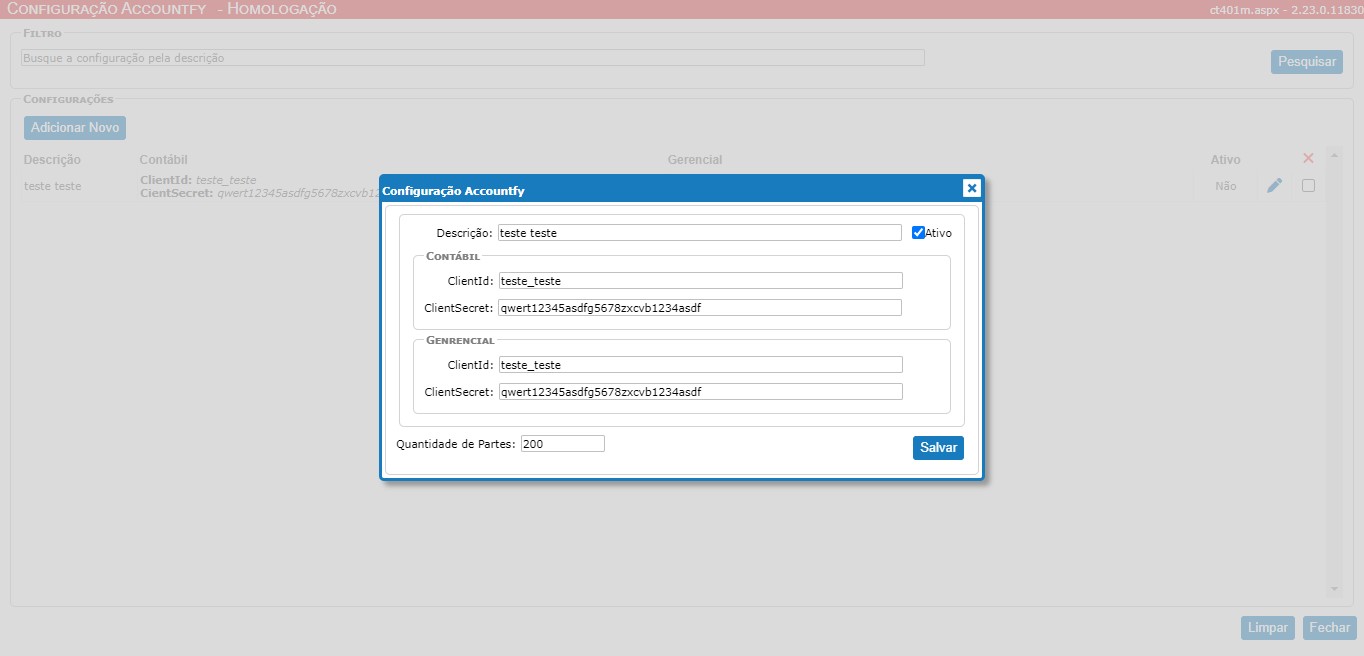Click the Limpar button
Image resolution: width=1364 pixels, height=656 pixels.
tap(1267, 628)
